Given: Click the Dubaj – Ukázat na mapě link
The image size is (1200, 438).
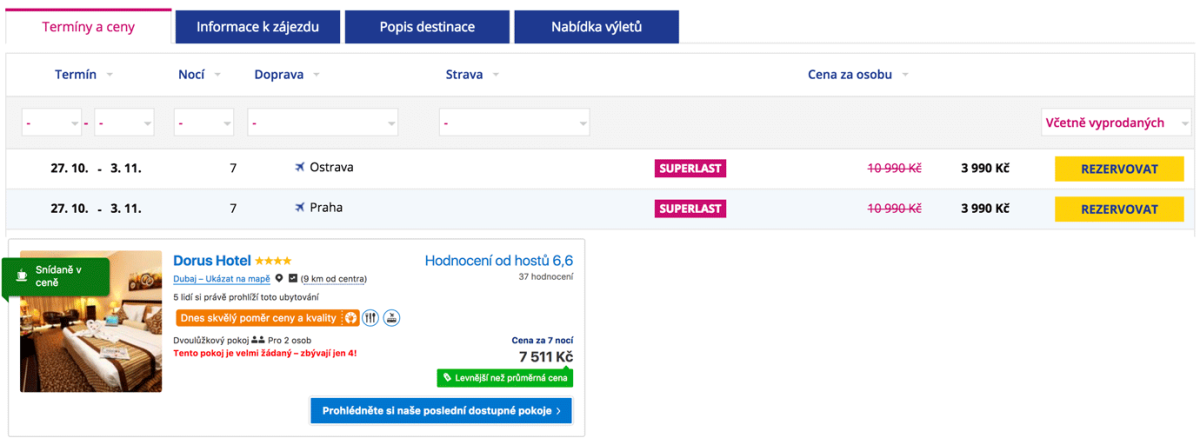Looking at the screenshot, I should 221,279.
